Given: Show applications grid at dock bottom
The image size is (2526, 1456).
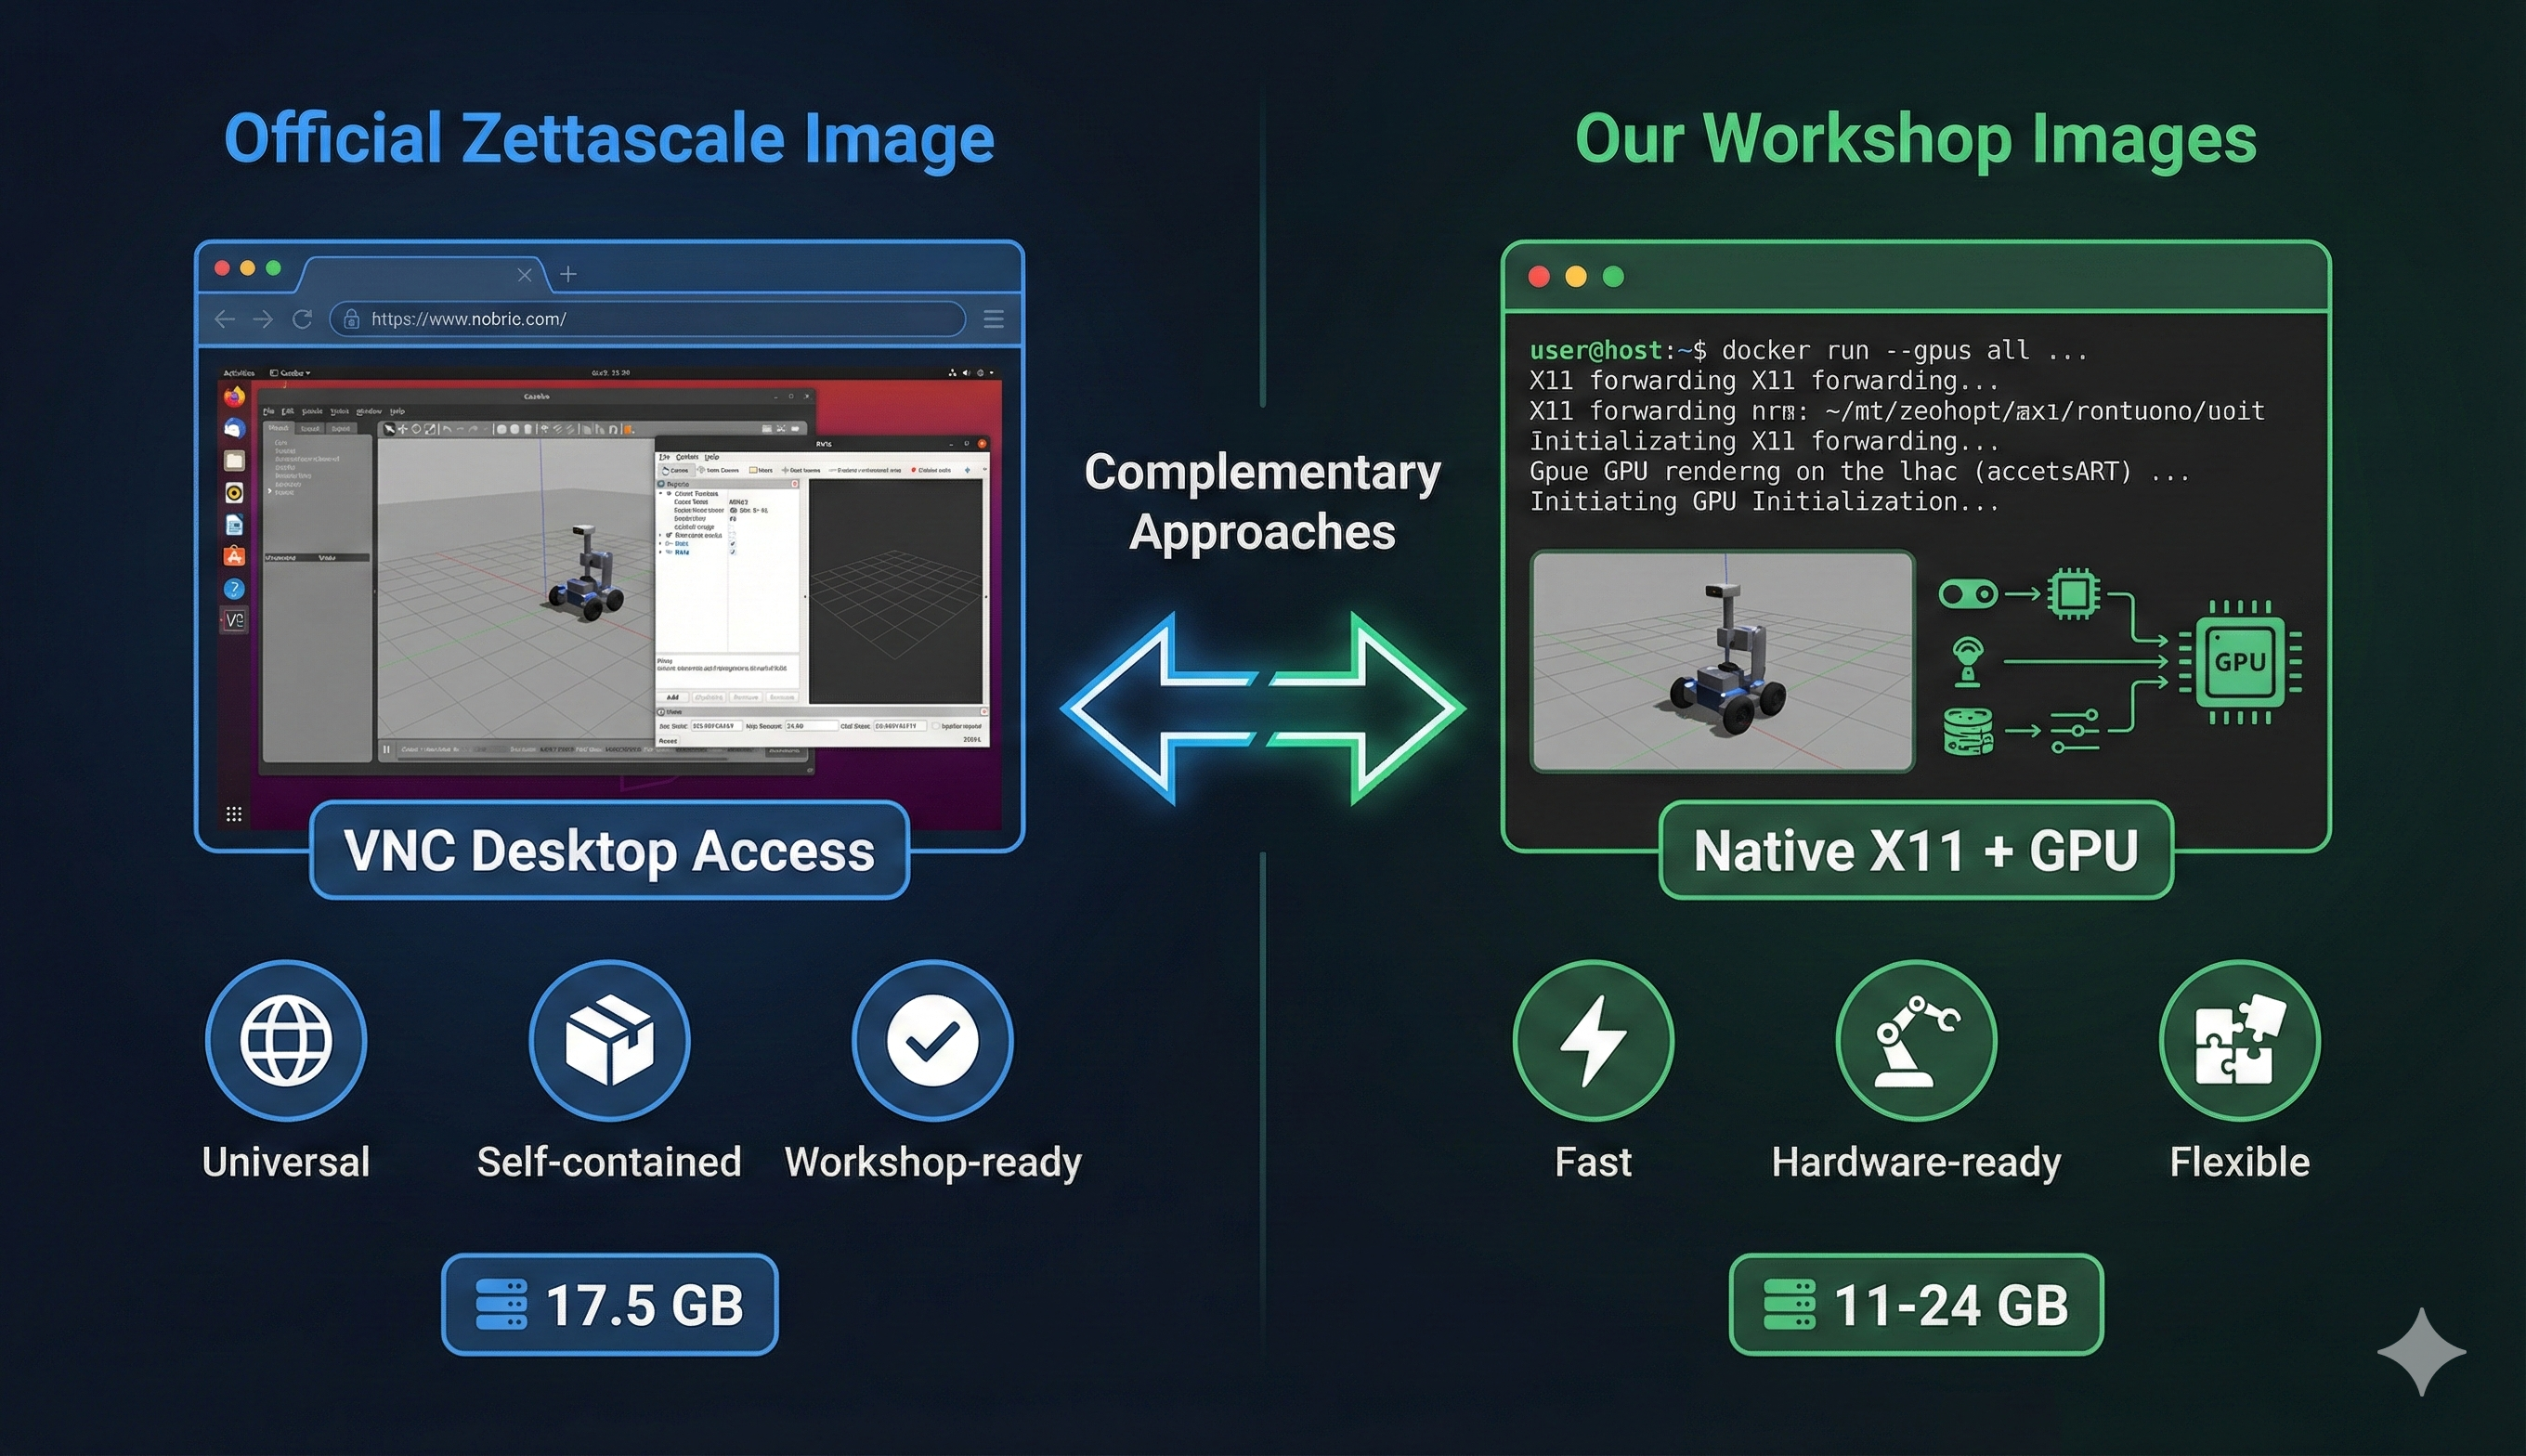Looking at the screenshot, I should coord(234,814).
